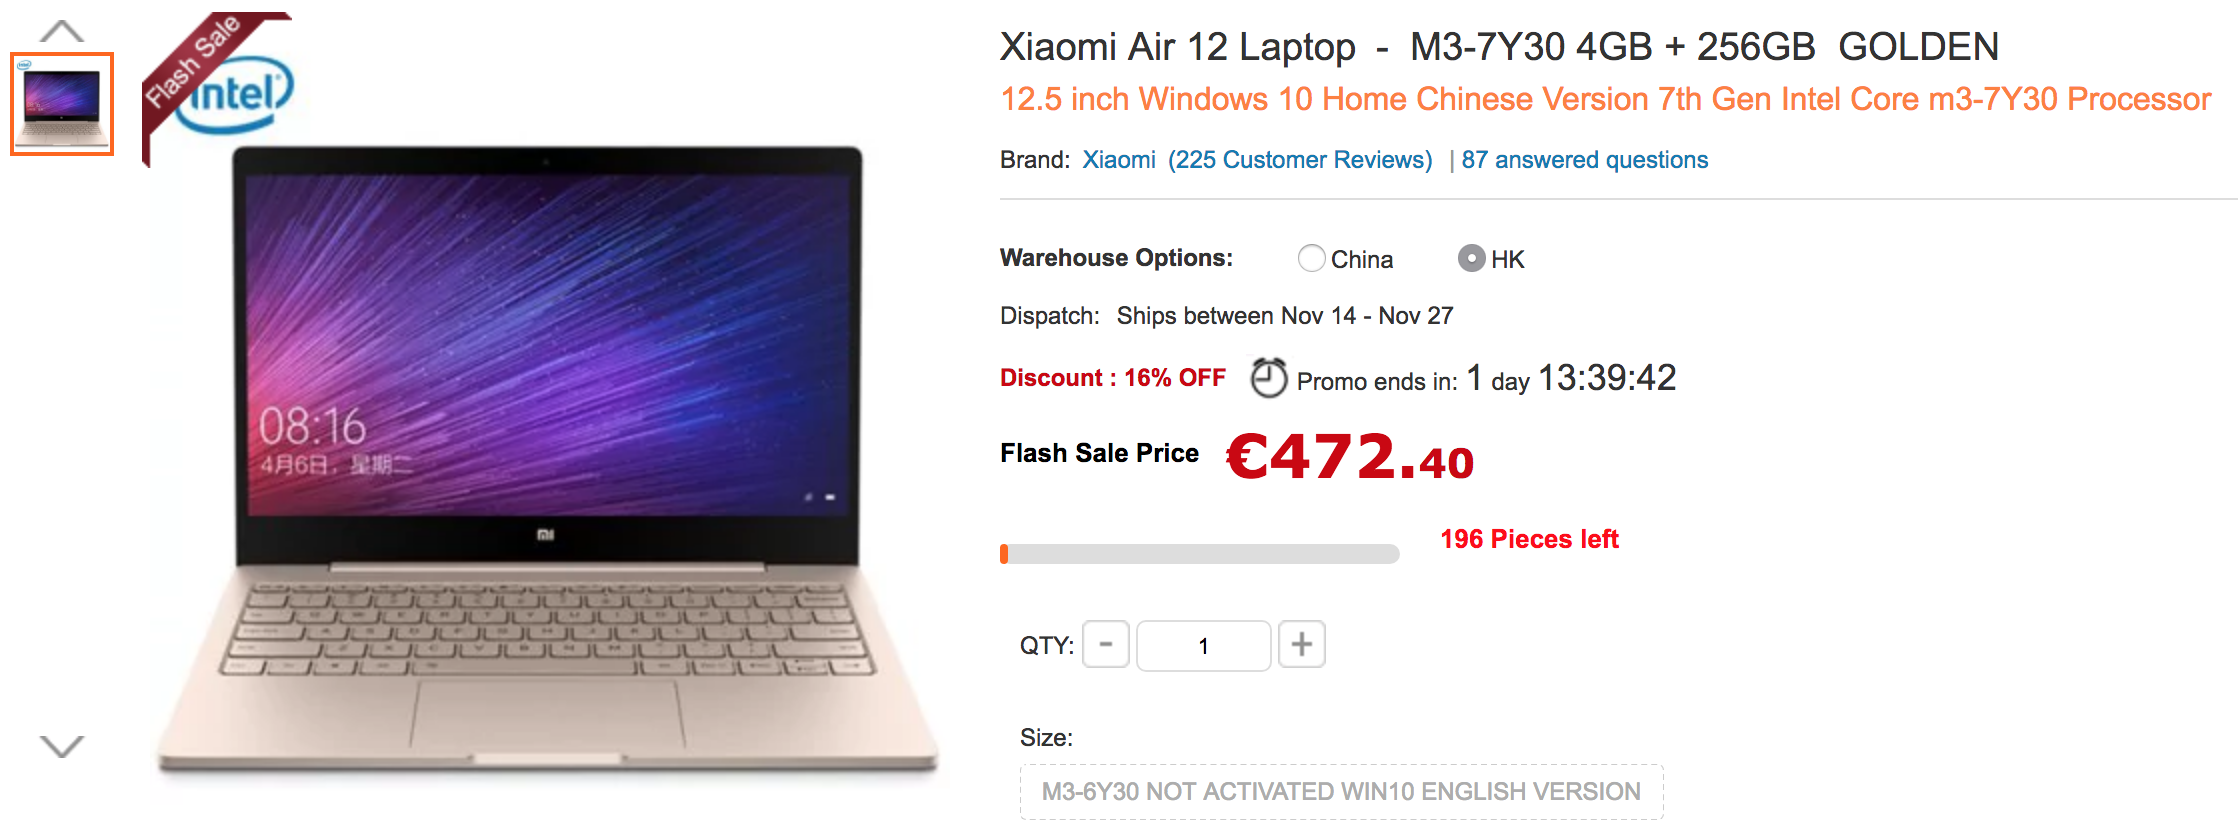Select the laptop thumbnail image

coord(62,104)
